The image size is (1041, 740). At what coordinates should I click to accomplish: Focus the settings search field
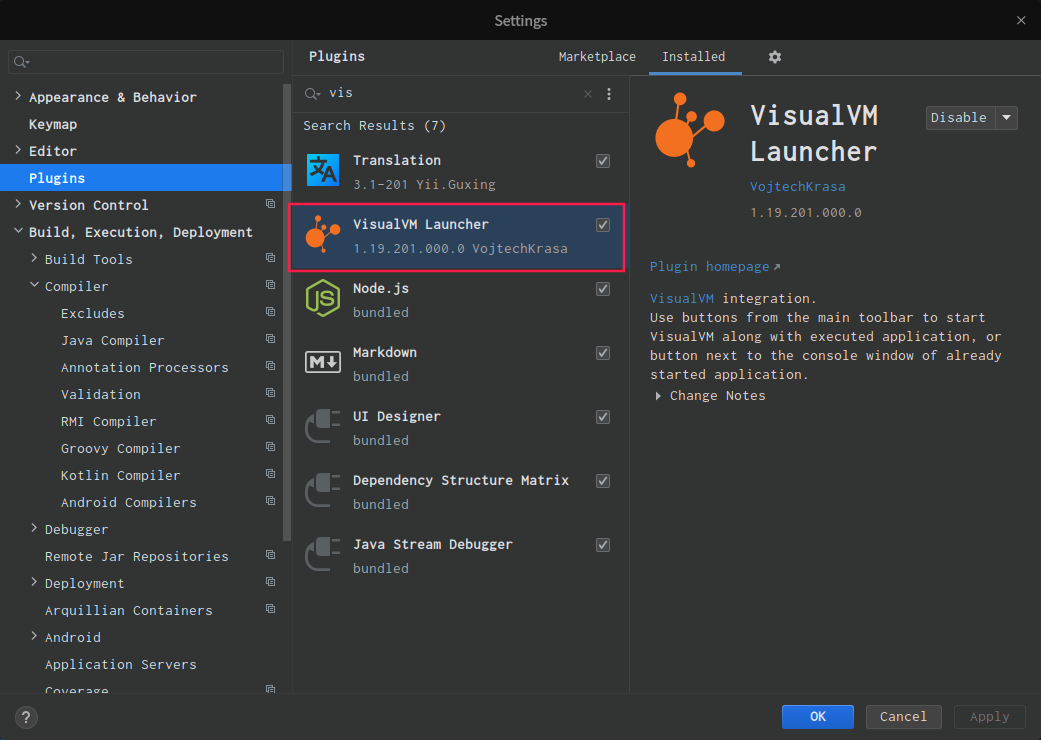click(x=146, y=62)
